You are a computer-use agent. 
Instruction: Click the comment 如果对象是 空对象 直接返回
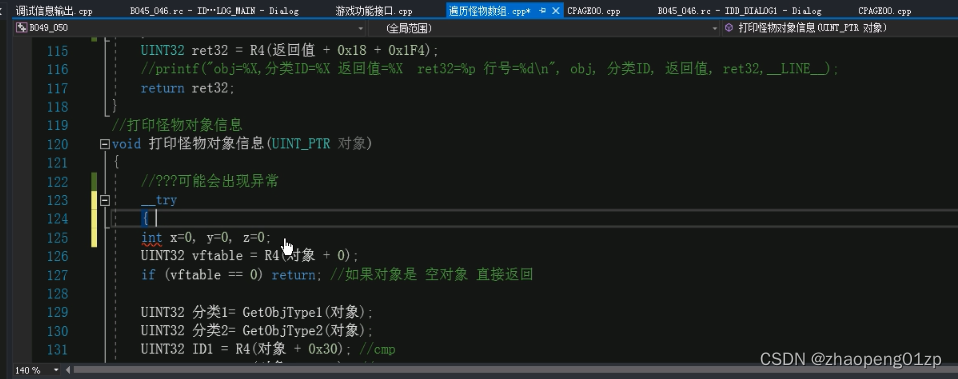(431, 275)
